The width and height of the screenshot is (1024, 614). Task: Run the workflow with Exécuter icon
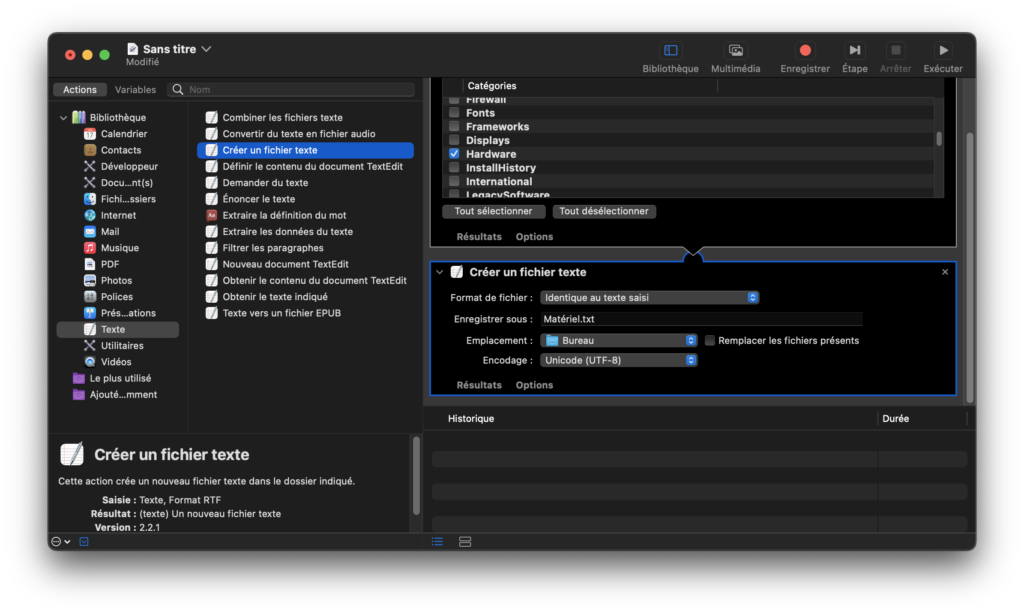pos(942,50)
